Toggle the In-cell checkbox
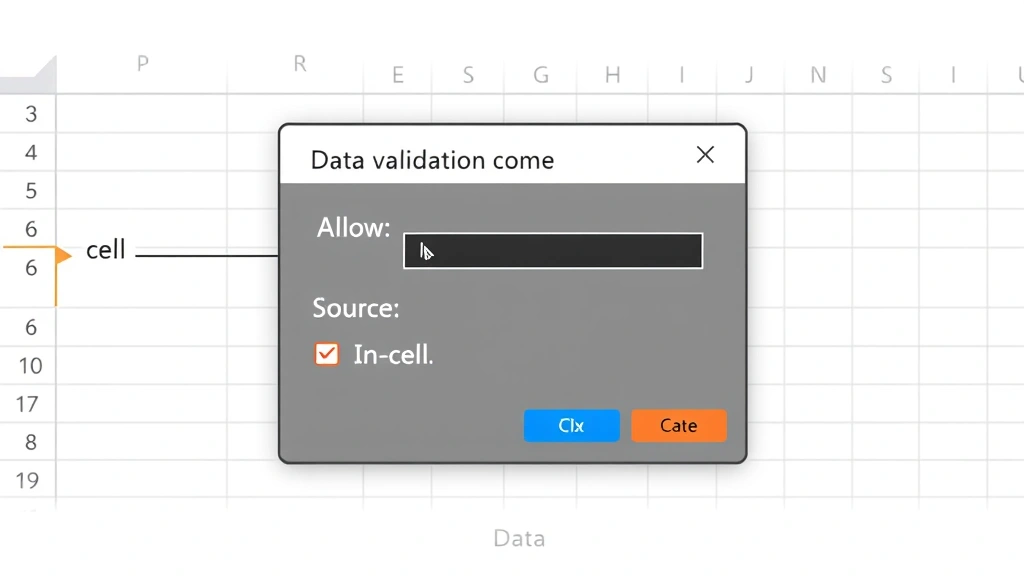 pos(327,354)
